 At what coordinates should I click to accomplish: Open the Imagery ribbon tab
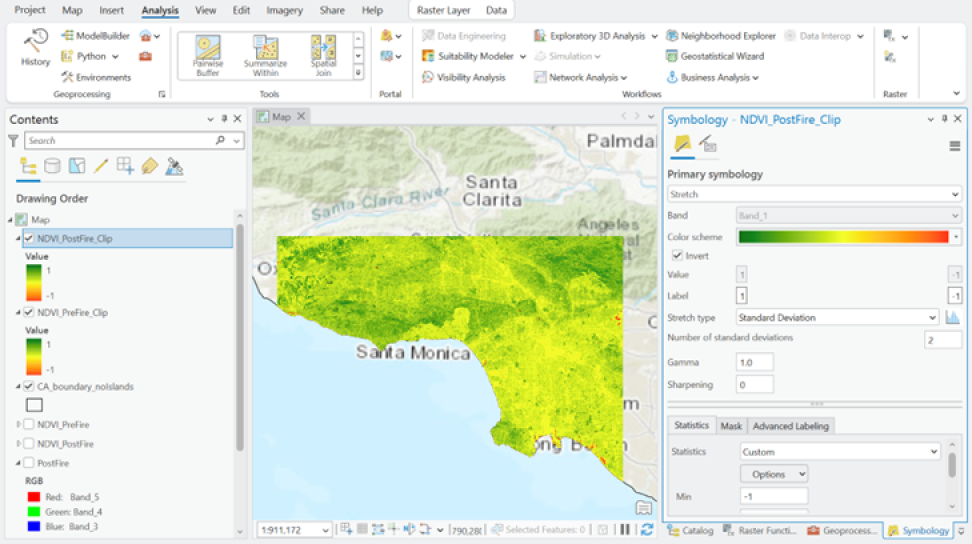click(285, 11)
